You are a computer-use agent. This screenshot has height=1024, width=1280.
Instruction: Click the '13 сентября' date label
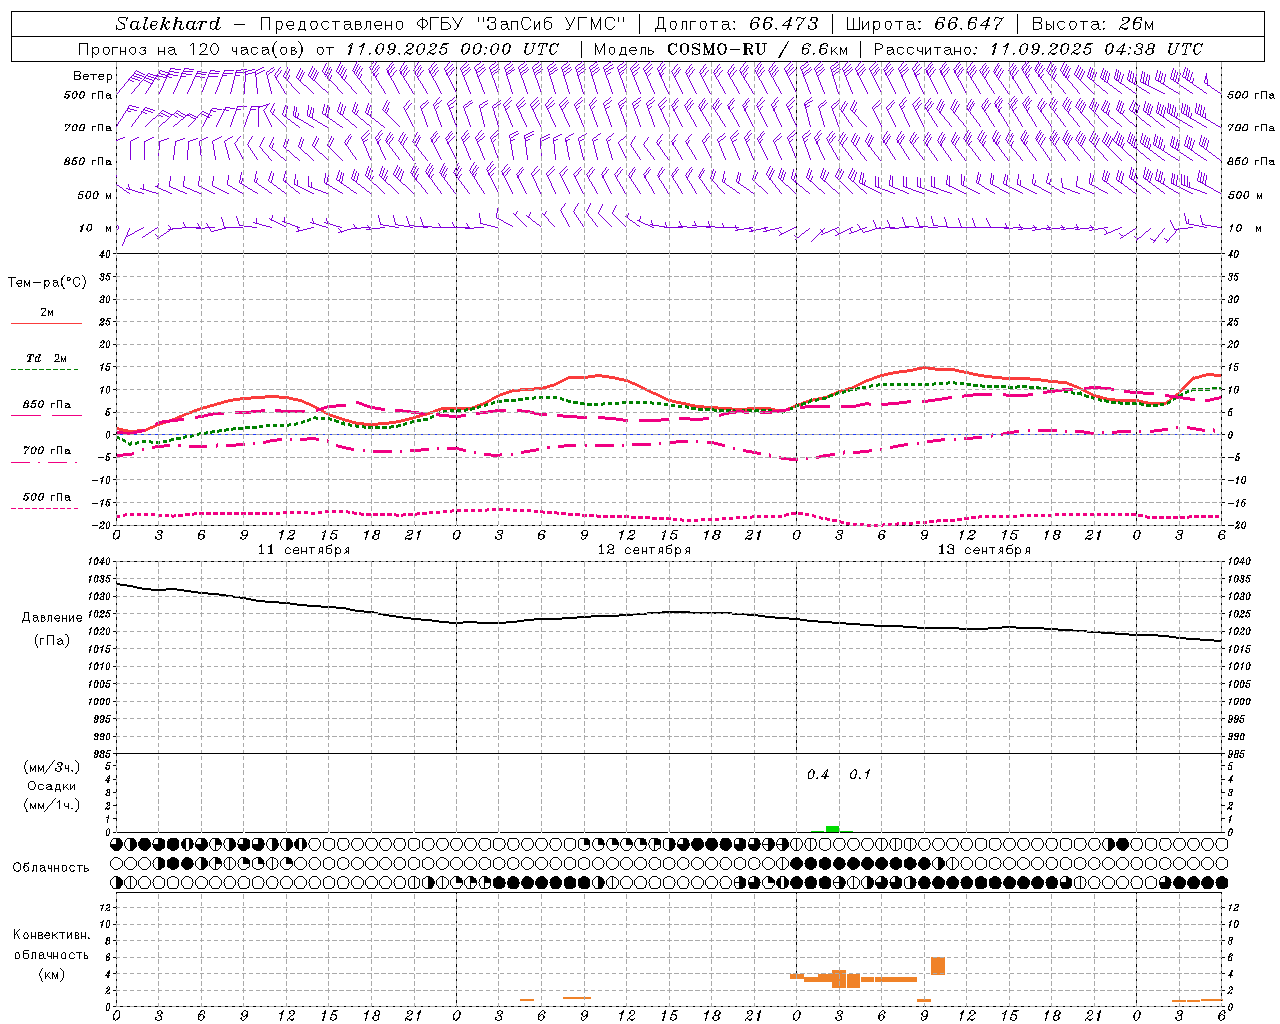[984, 550]
